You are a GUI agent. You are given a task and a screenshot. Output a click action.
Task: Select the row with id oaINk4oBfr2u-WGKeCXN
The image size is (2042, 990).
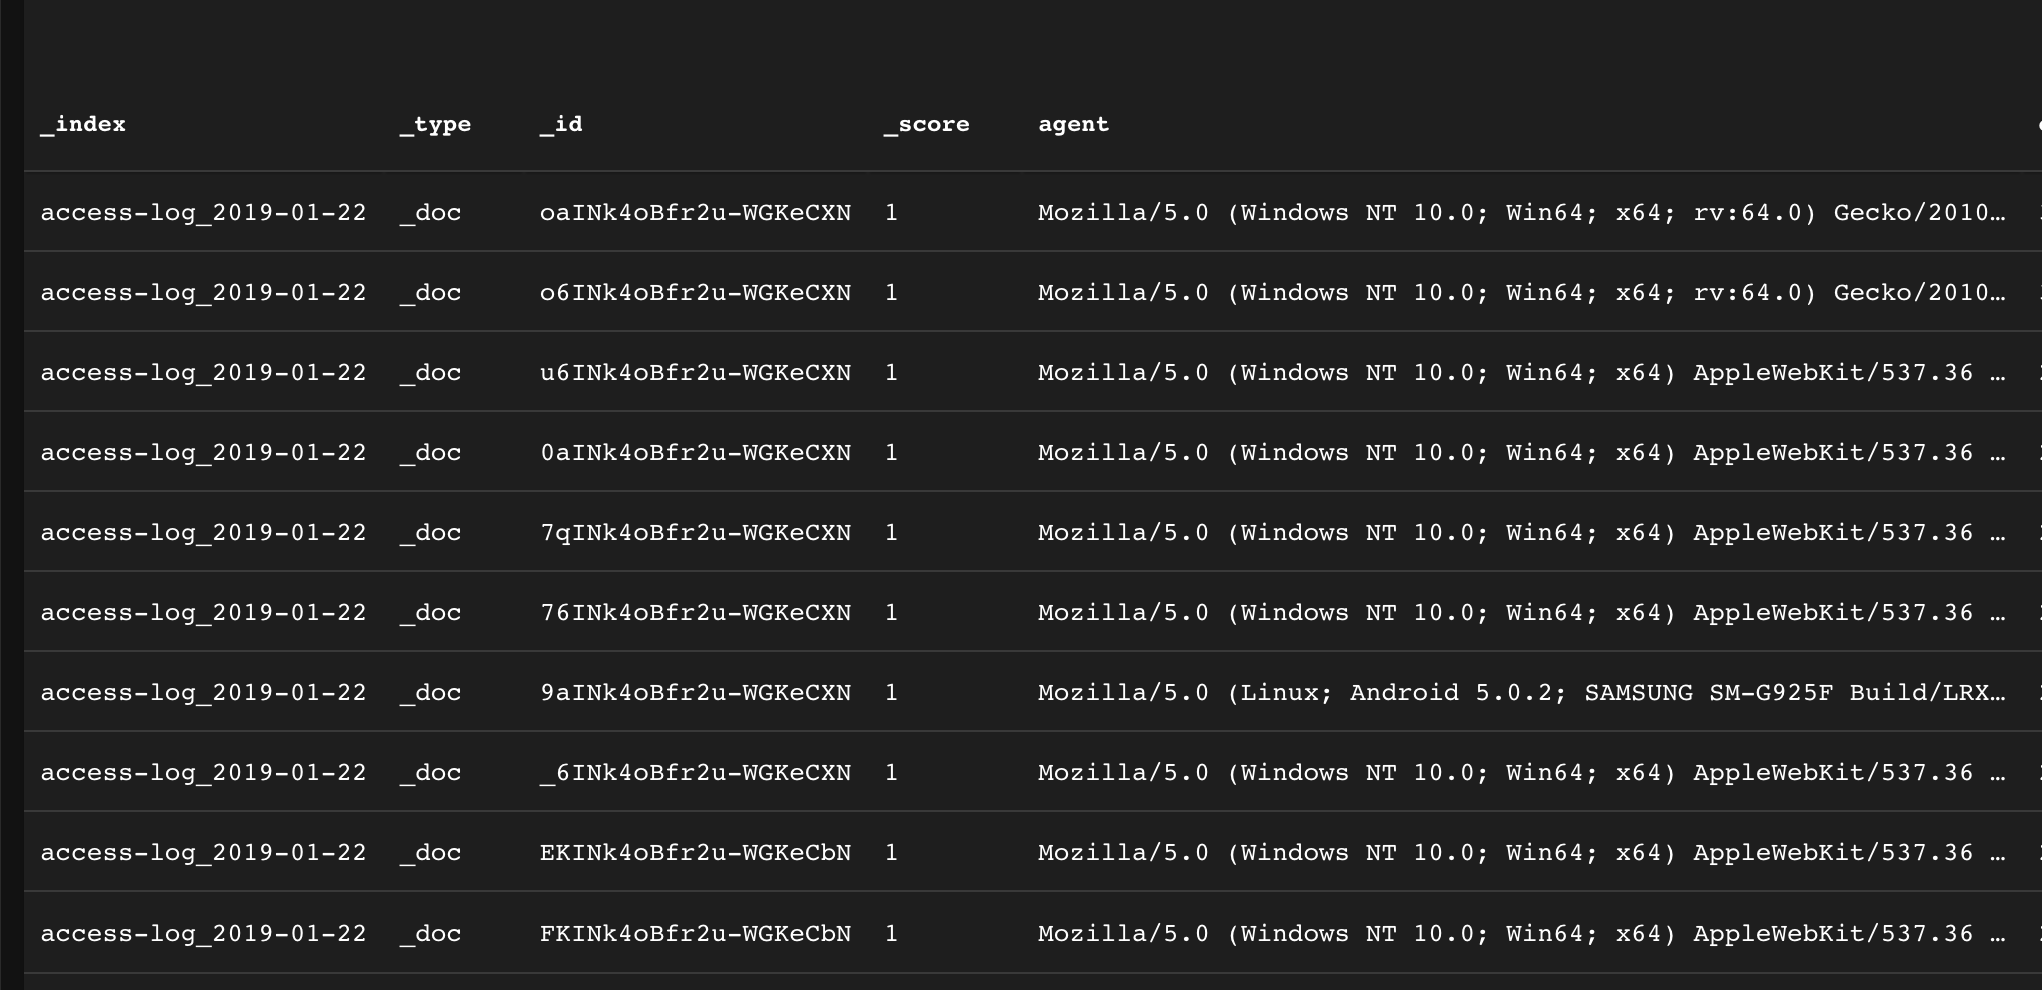1032,212
